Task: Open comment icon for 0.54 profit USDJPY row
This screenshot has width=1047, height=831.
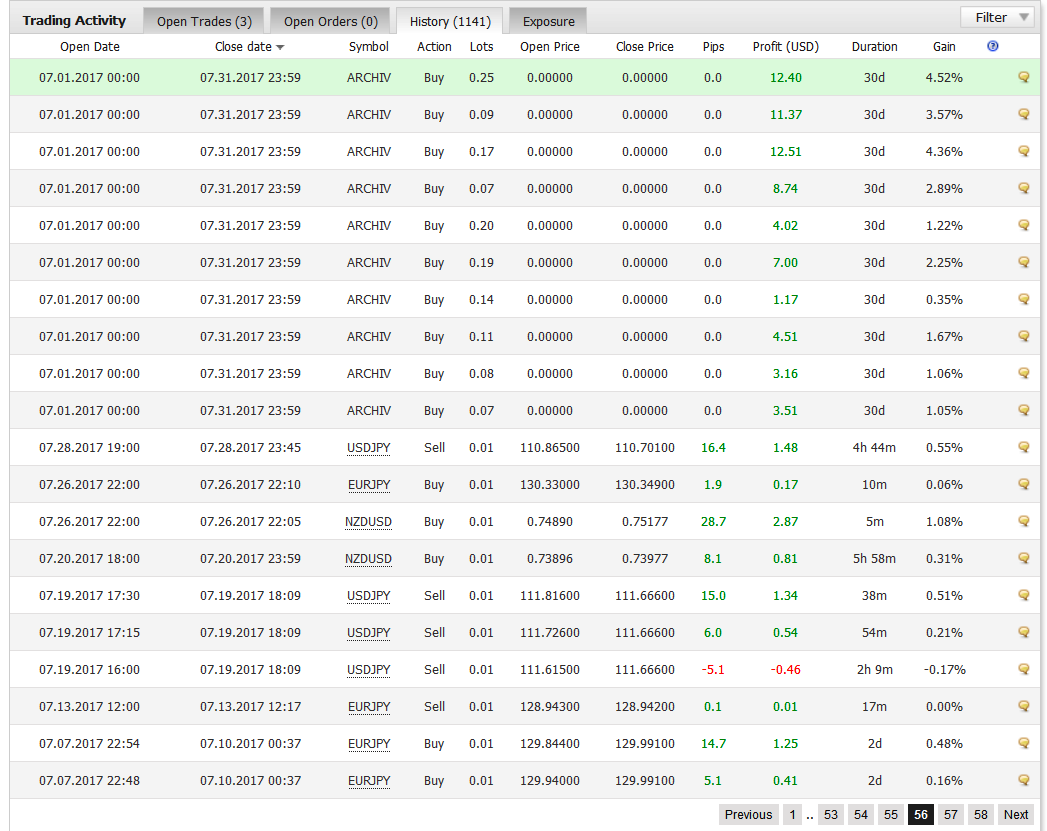Action: pyautogui.click(x=1023, y=632)
